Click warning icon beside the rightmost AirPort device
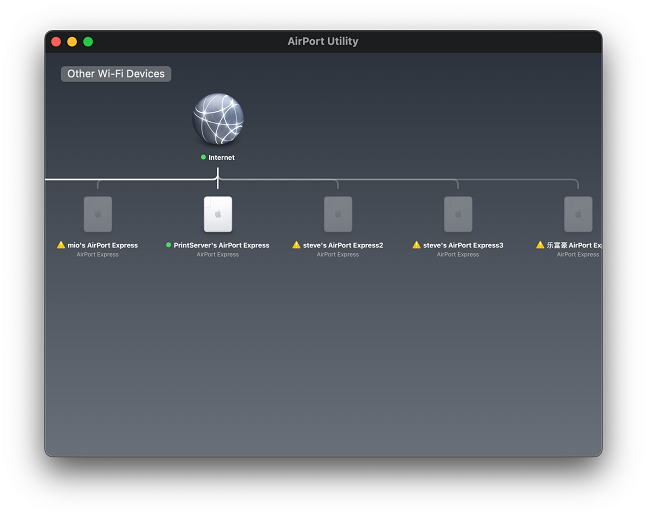The image size is (647, 516). tap(540, 245)
